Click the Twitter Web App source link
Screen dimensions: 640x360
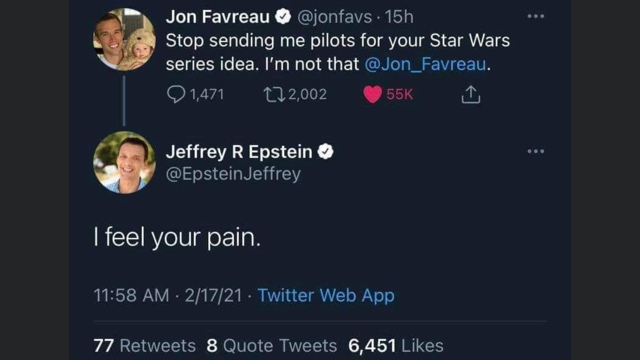pyautogui.click(x=326, y=295)
